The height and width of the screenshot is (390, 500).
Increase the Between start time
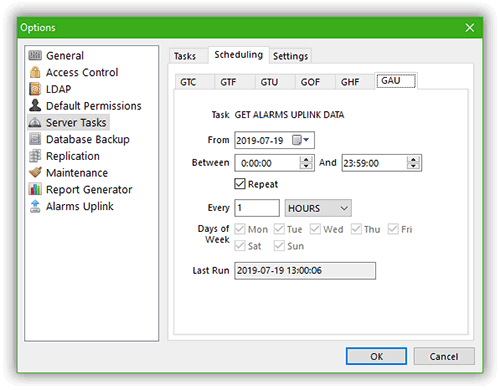coord(306,160)
